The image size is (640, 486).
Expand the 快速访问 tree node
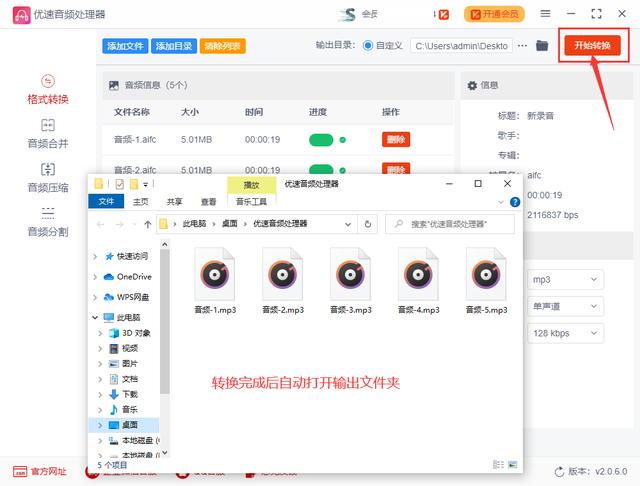[x=95, y=256]
